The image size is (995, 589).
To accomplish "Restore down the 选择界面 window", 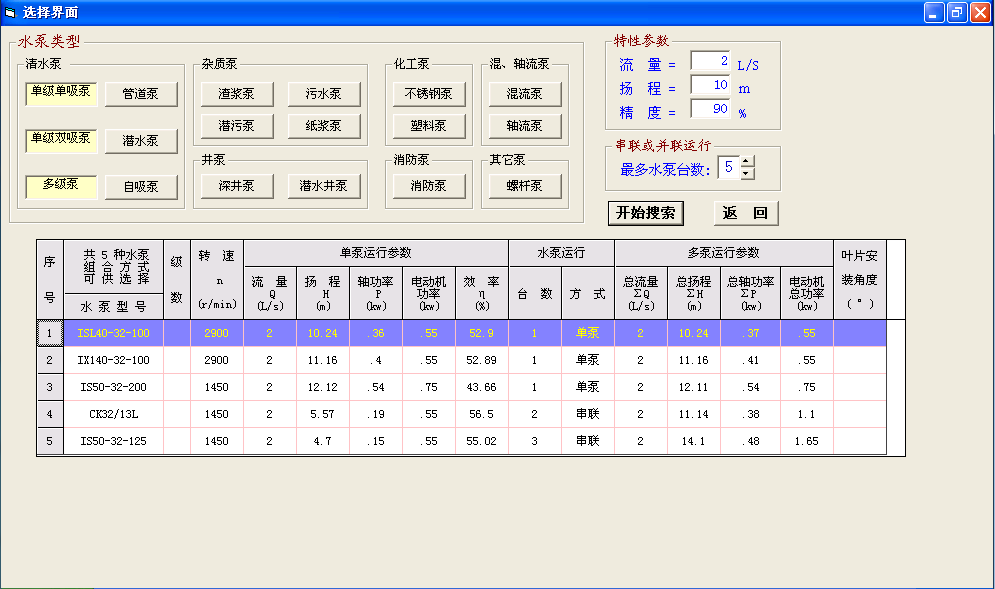I will [957, 13].
